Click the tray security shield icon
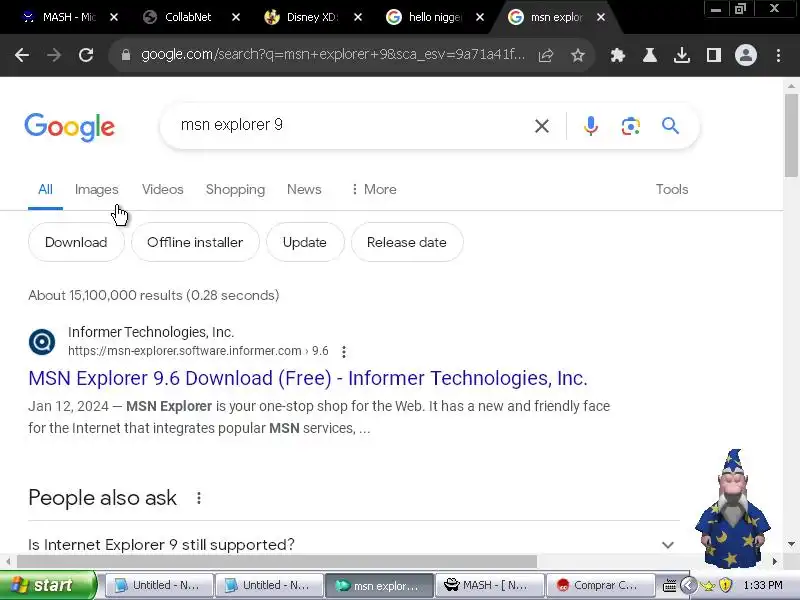The width and height of the screenshot is (800, 600). pyautogui.click(x=725, y=585)
